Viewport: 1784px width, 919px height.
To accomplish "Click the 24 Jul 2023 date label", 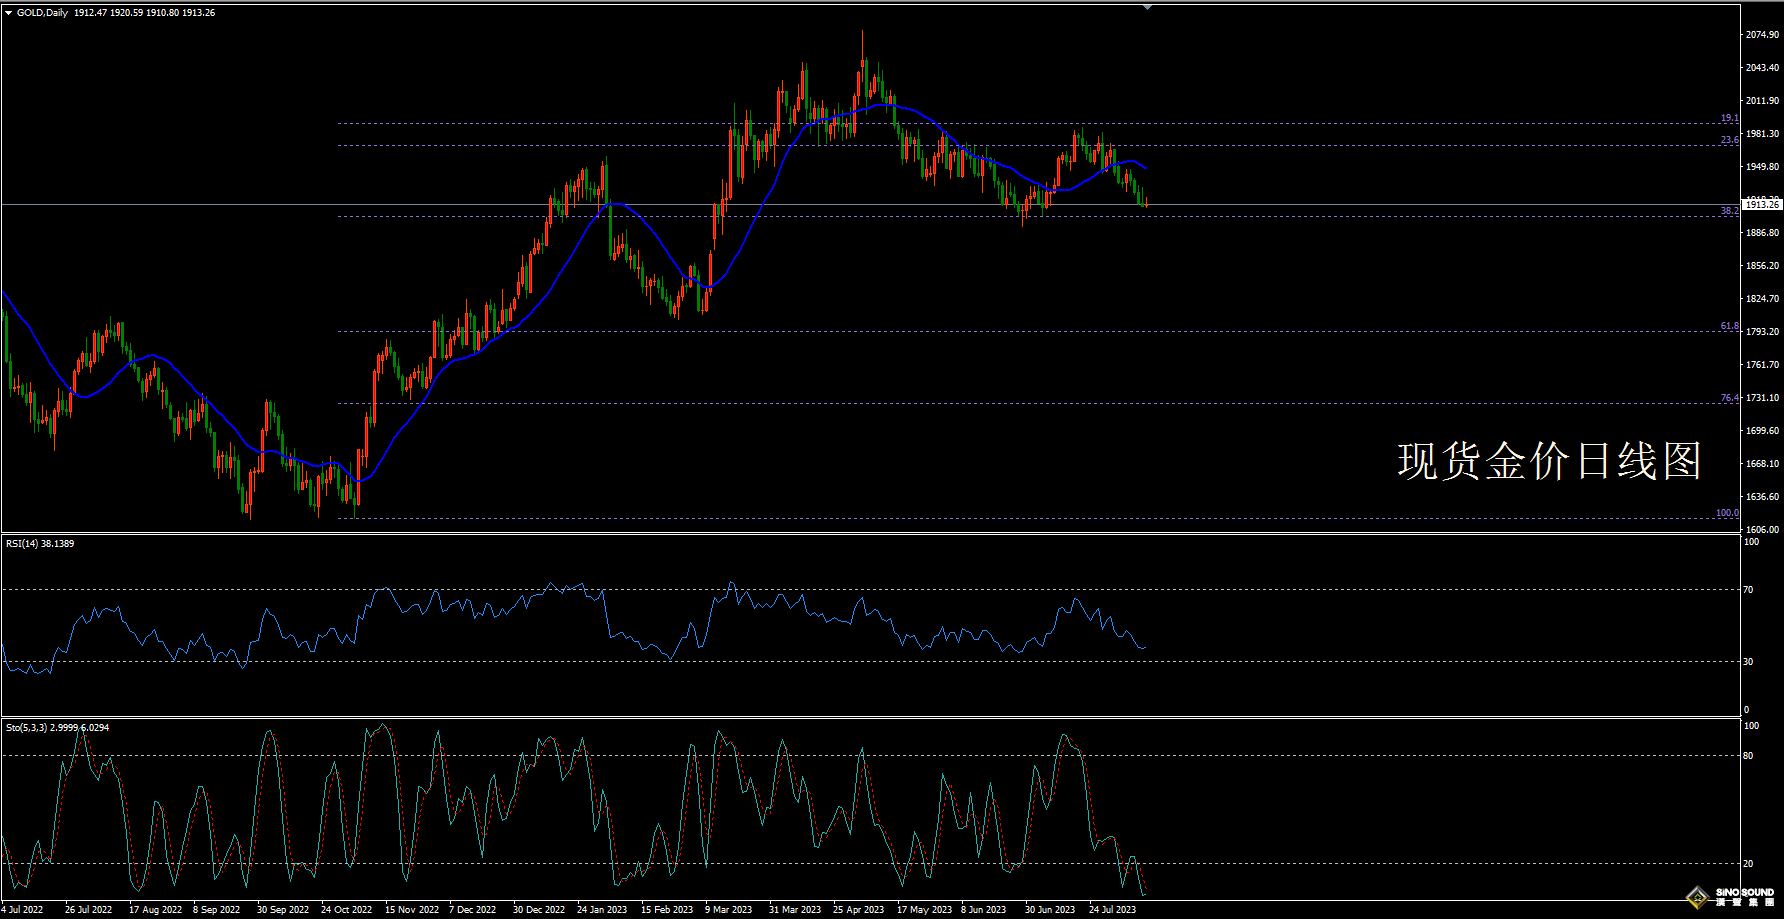I will 1112,910.
